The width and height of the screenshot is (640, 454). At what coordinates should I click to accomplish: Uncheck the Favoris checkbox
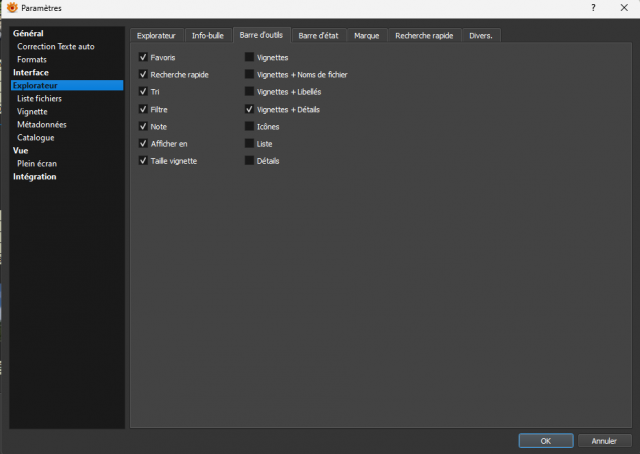[143, 57]
